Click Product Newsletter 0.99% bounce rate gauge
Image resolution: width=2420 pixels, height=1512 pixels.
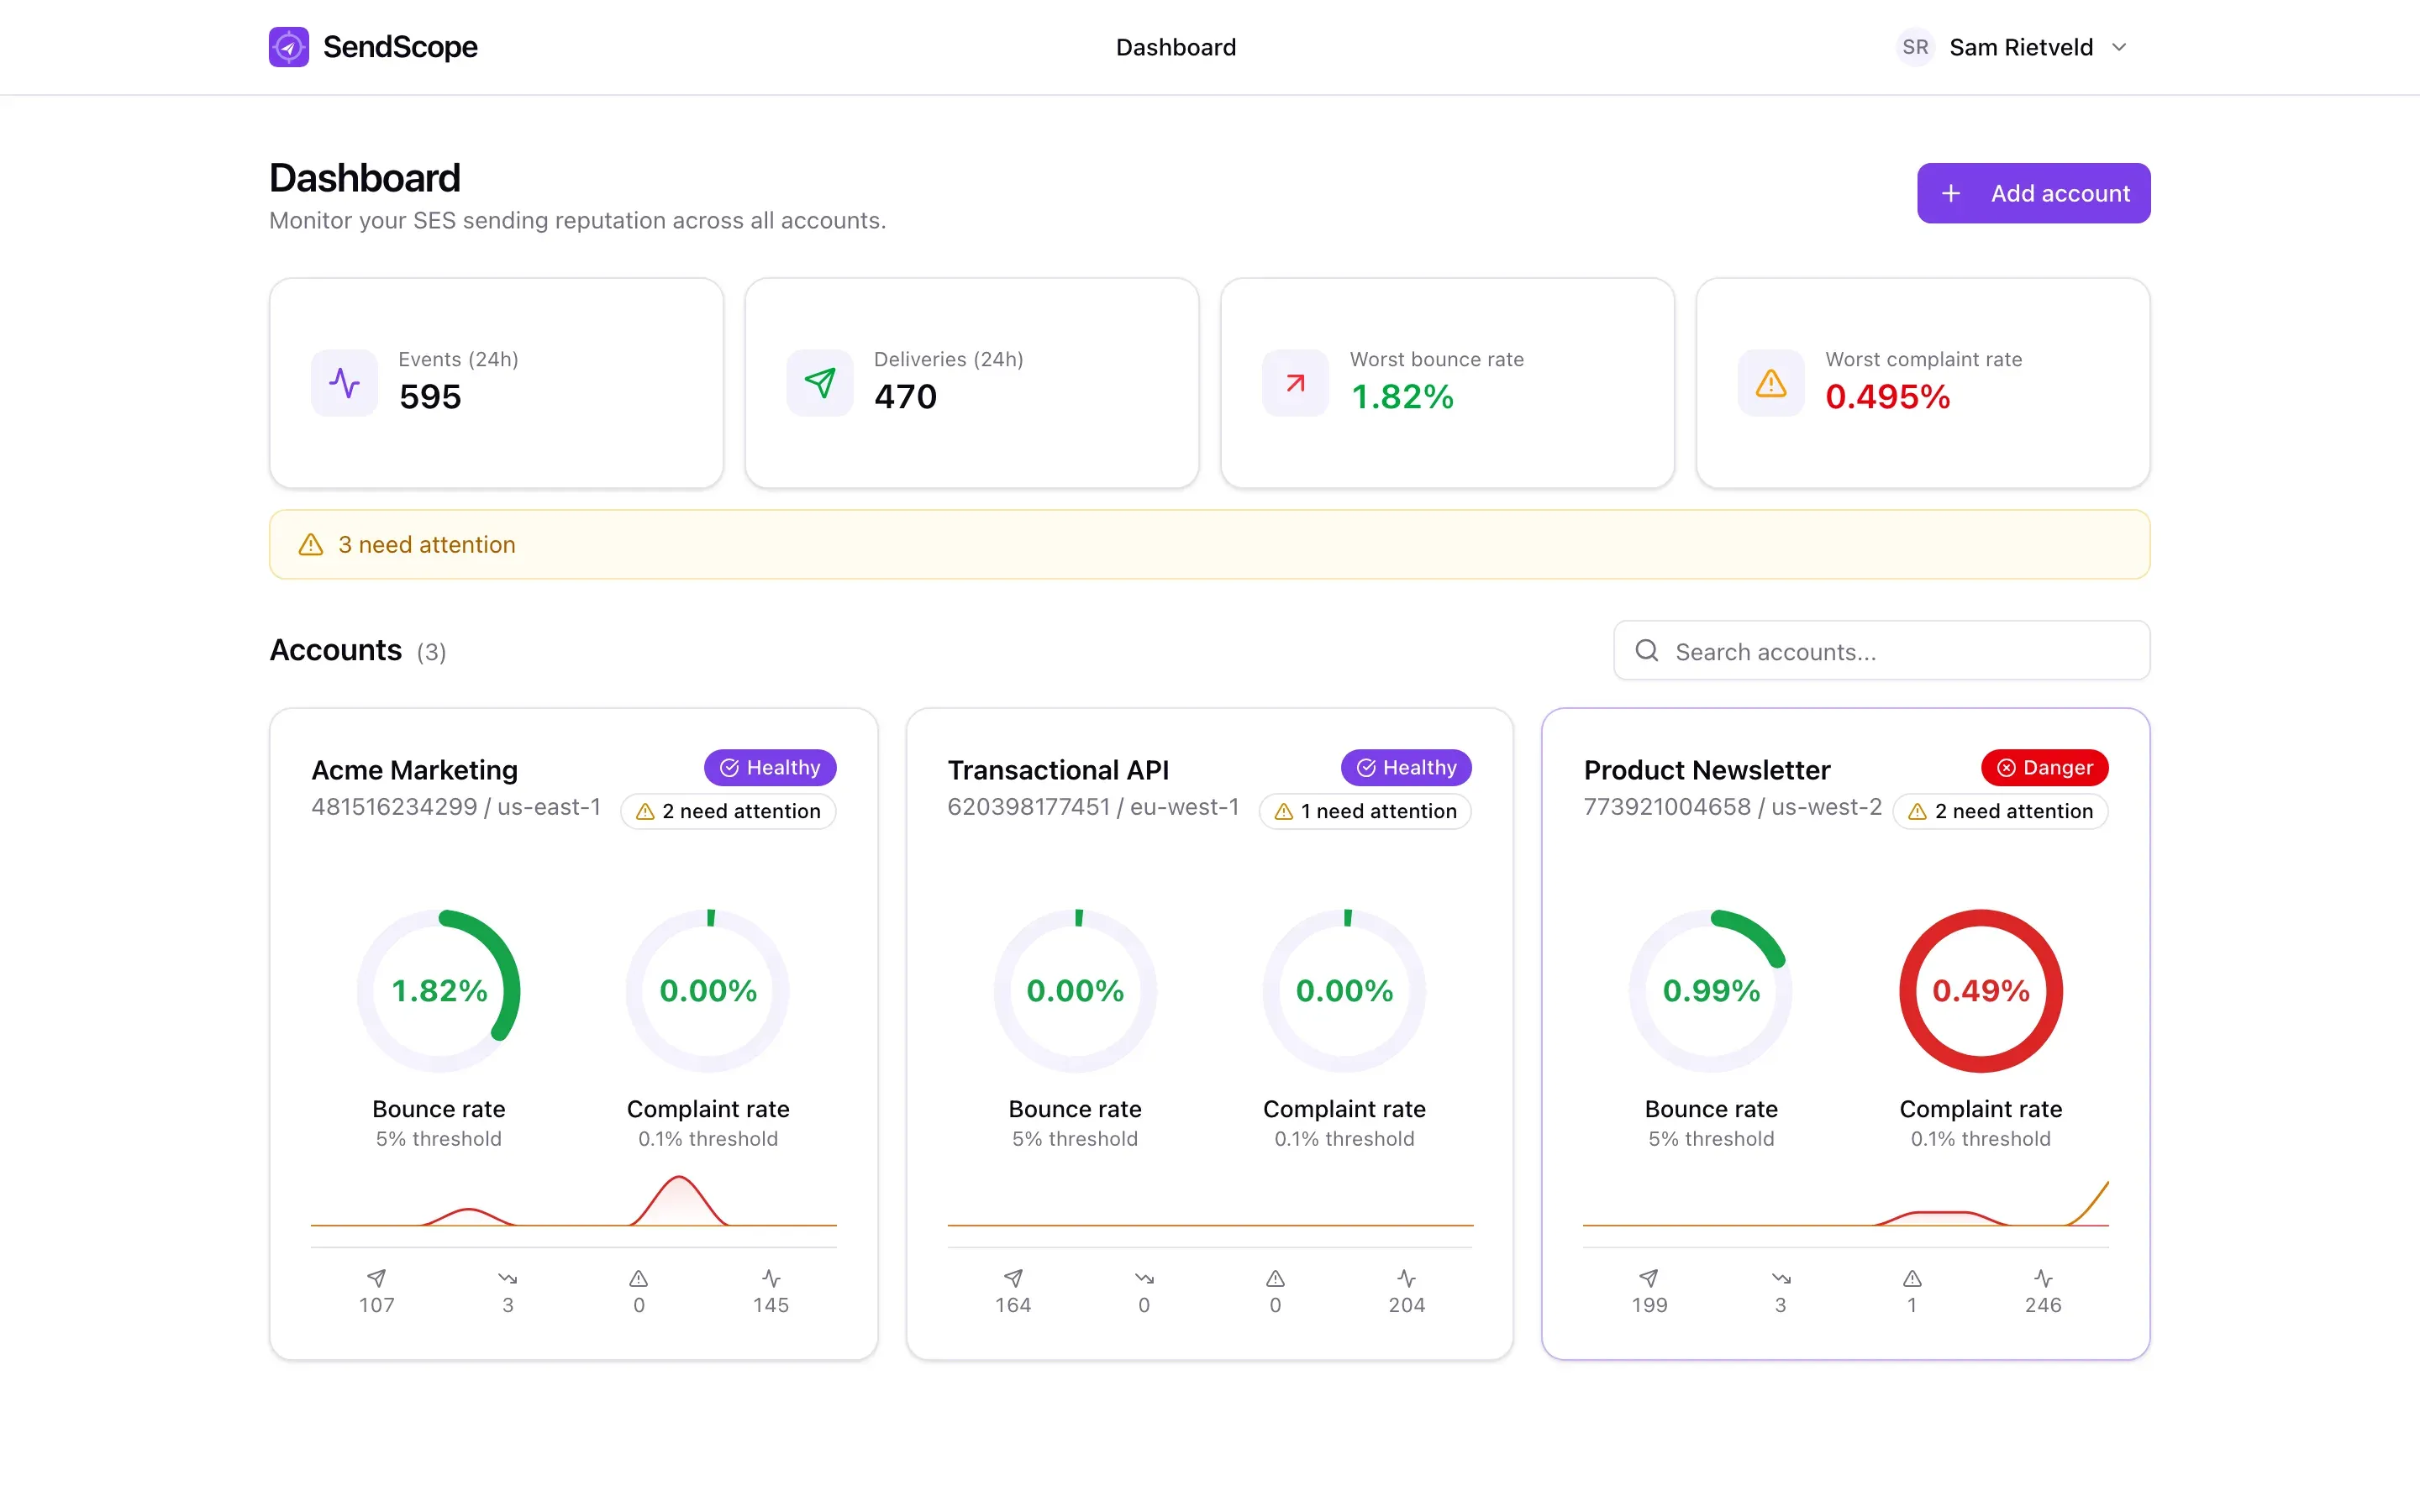1711,991
